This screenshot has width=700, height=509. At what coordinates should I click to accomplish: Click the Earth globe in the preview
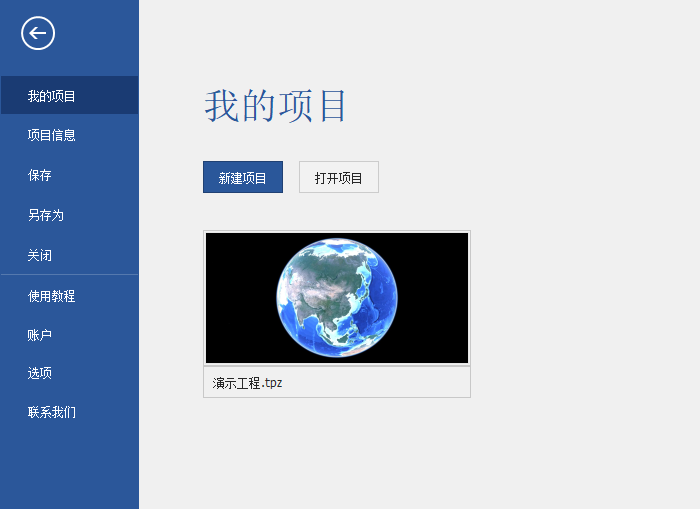[x=337, y=298]
